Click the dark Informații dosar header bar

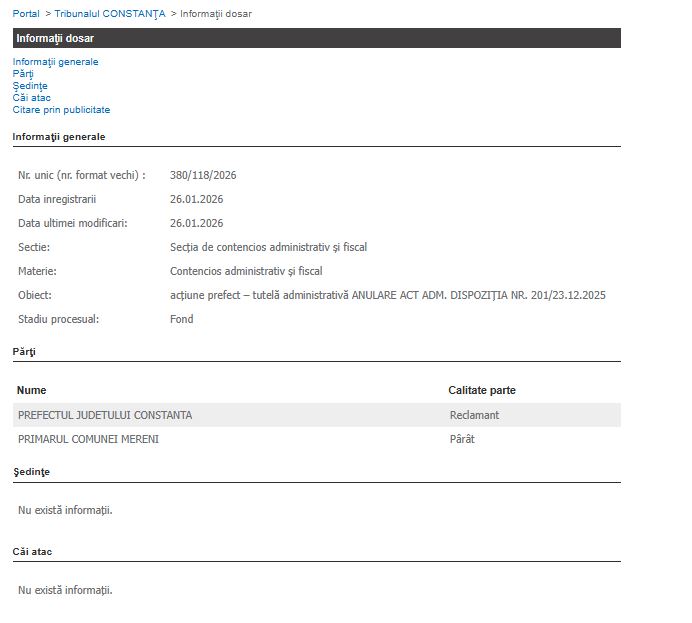(x=316, y=38)
